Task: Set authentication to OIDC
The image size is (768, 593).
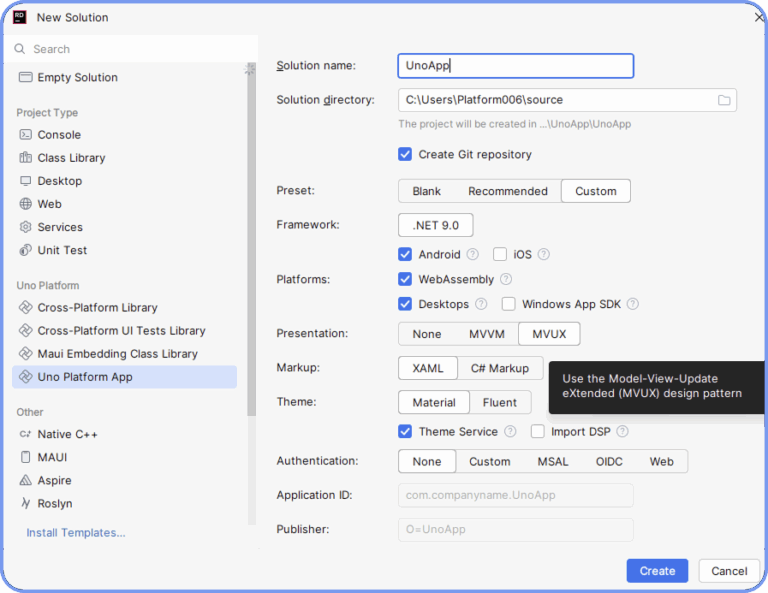Action: pyautogui.click(x=609, y=461)
